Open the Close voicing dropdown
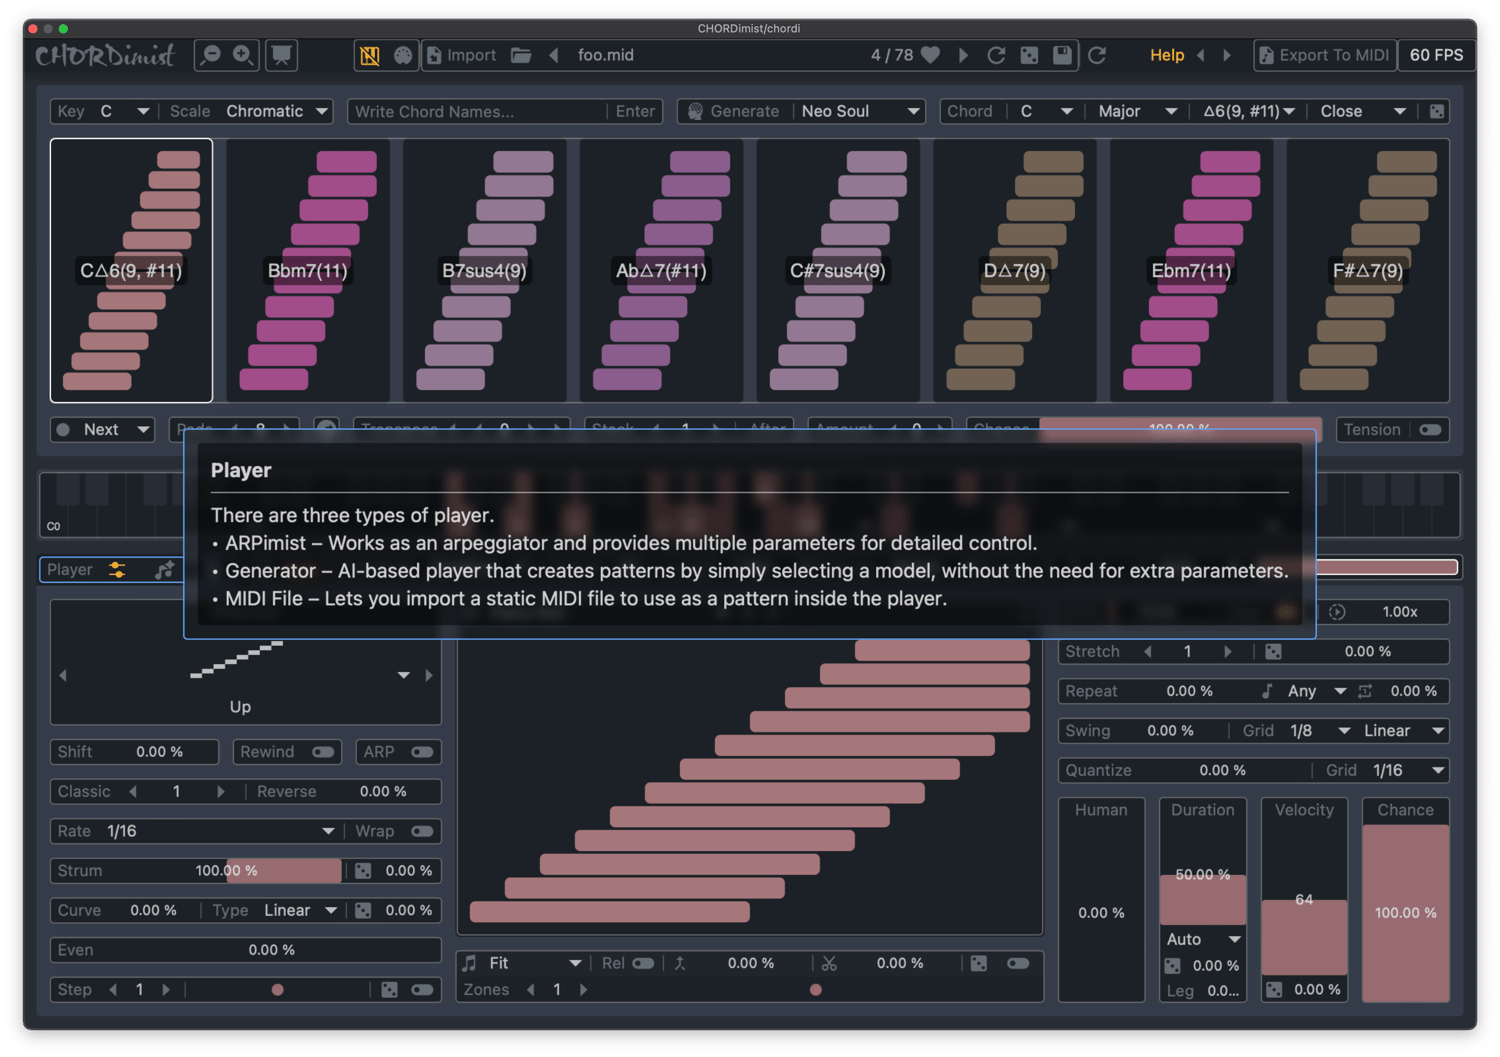1500x1057 pixels. tap(1362, 111)
